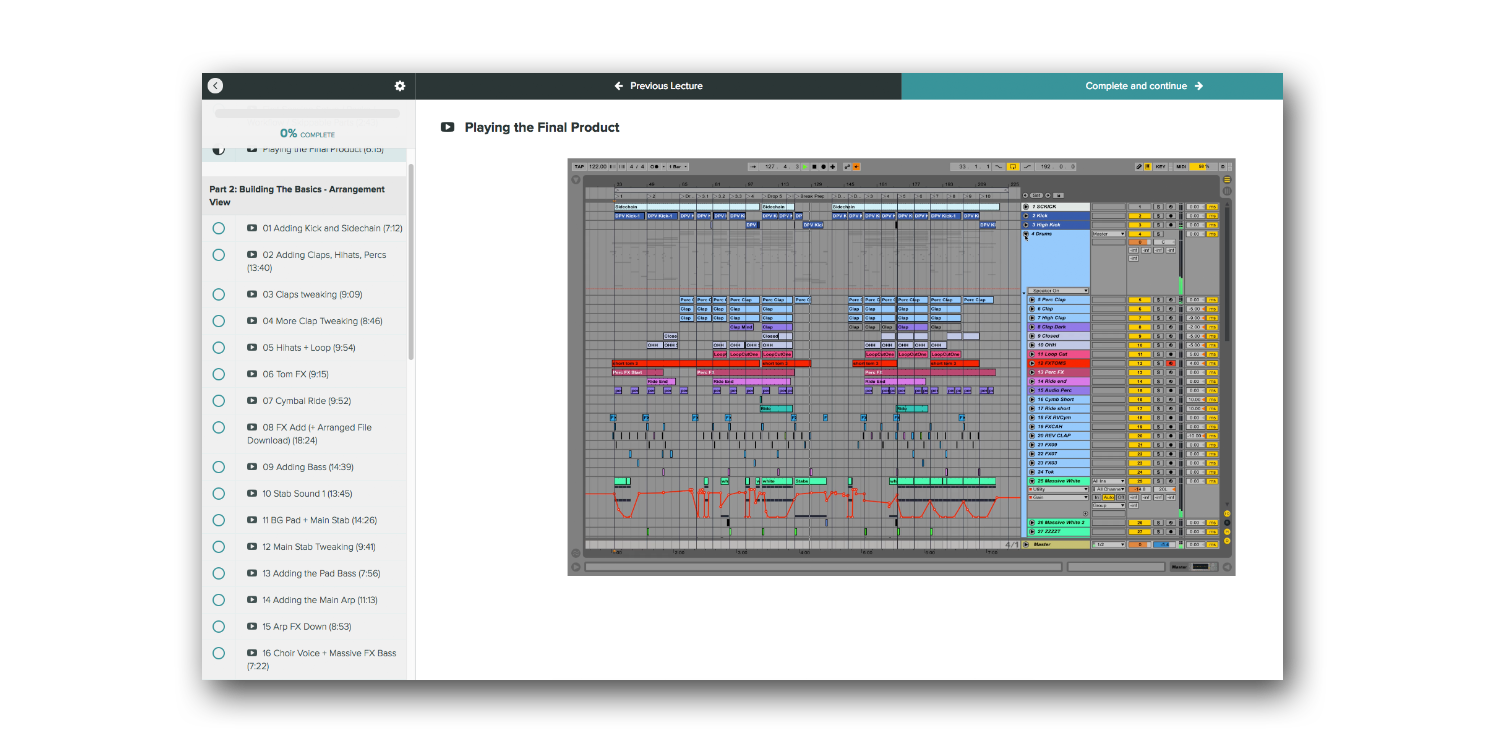Viewport: 1500px width, 745px height.
Task: Click the green play button in the Ableton transport
Action: pyautogui.click(x=805, y=166)
